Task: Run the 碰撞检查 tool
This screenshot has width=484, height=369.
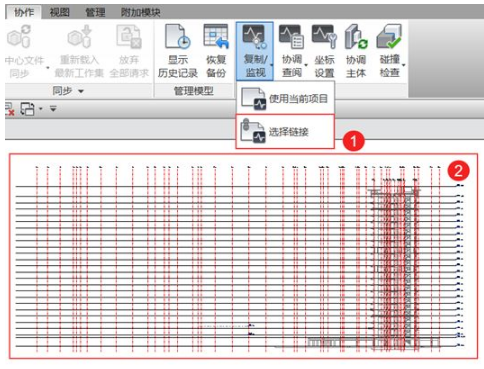Action: click(x=389, y=51)
